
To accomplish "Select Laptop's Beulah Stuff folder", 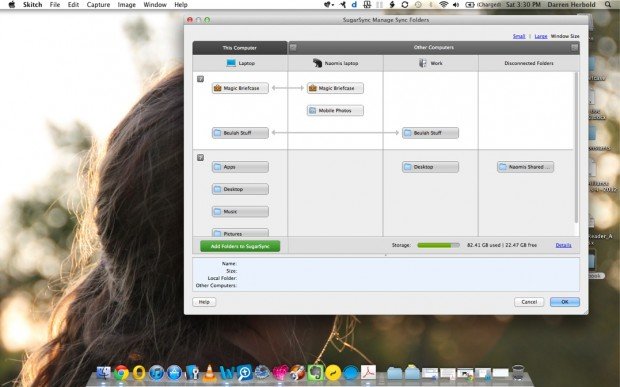I will 240,133.
